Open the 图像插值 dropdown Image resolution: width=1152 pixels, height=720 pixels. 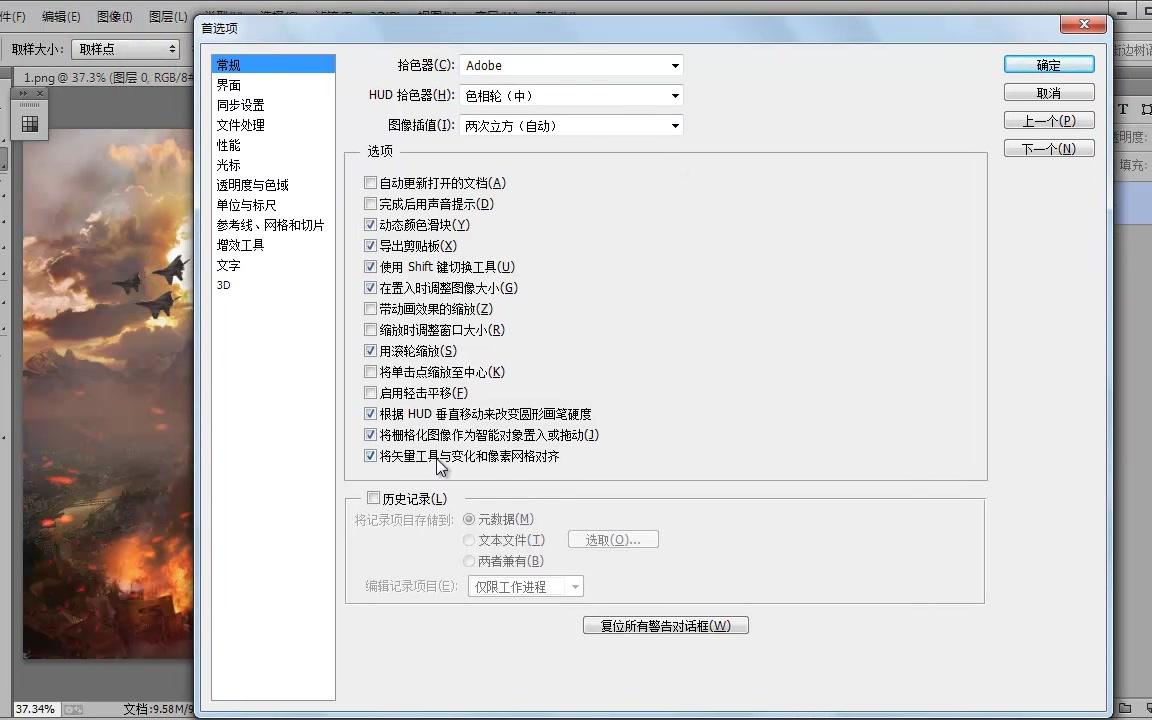point(571,125)
